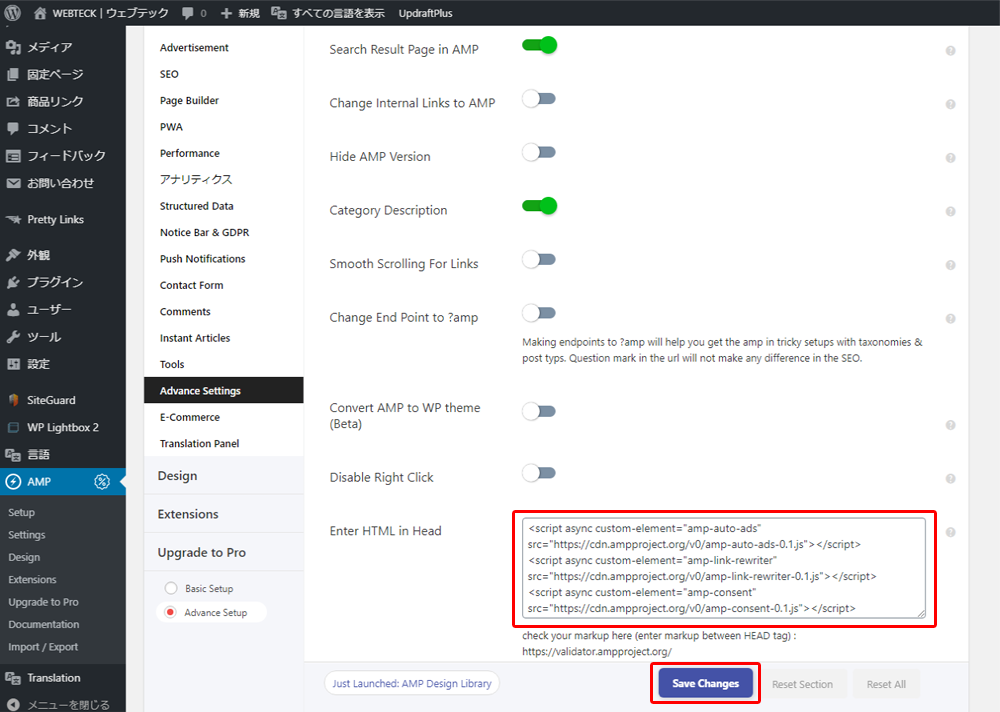Click the Translation sidebar icon
Screen dimensions: 1000x712
click(13, 678)
